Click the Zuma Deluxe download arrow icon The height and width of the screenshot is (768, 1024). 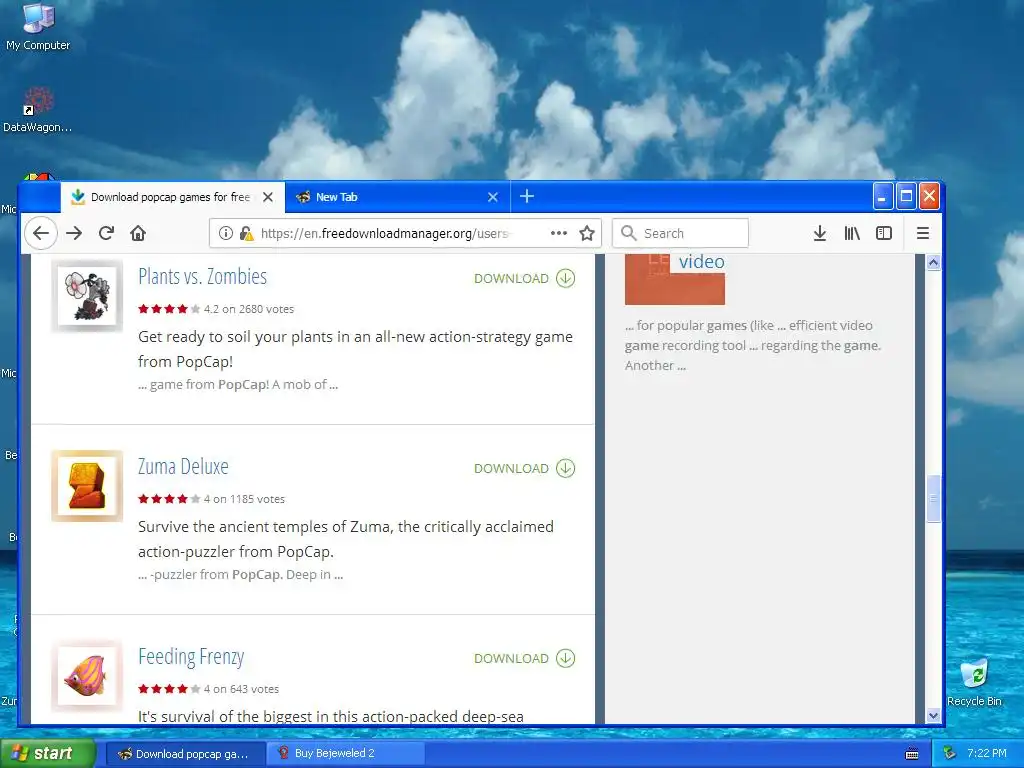point(566,468)
